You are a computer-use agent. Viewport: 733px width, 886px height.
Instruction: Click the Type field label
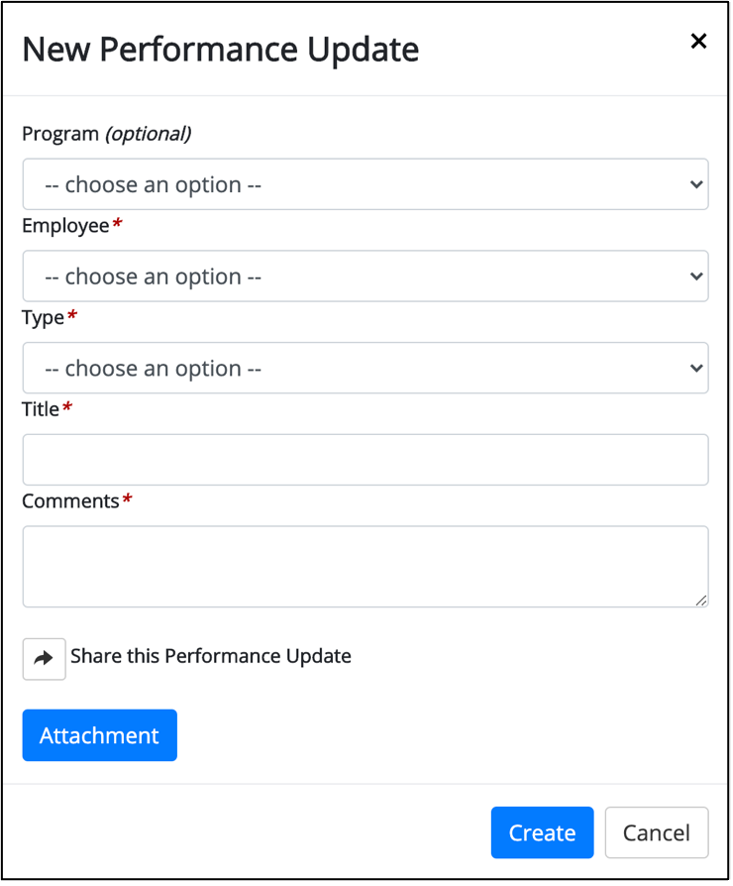click(43, 318)
